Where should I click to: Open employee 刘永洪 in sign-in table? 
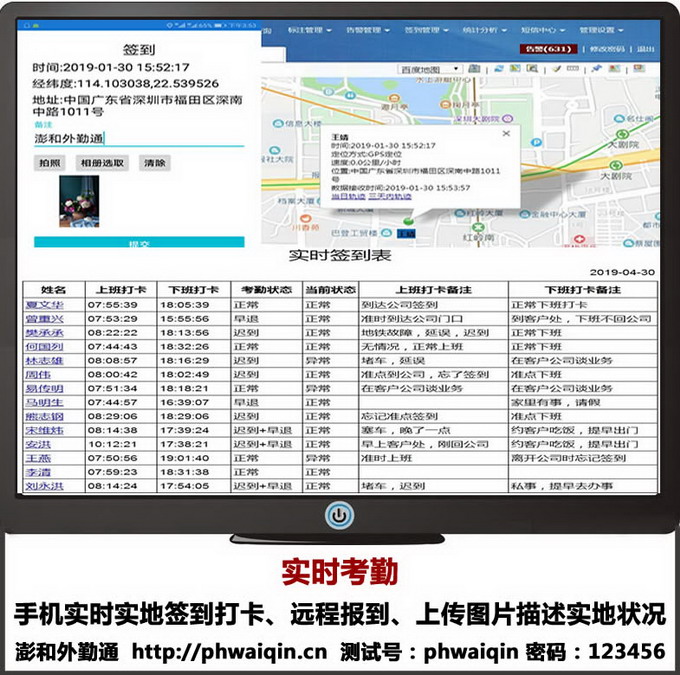[x=44, y=486]
